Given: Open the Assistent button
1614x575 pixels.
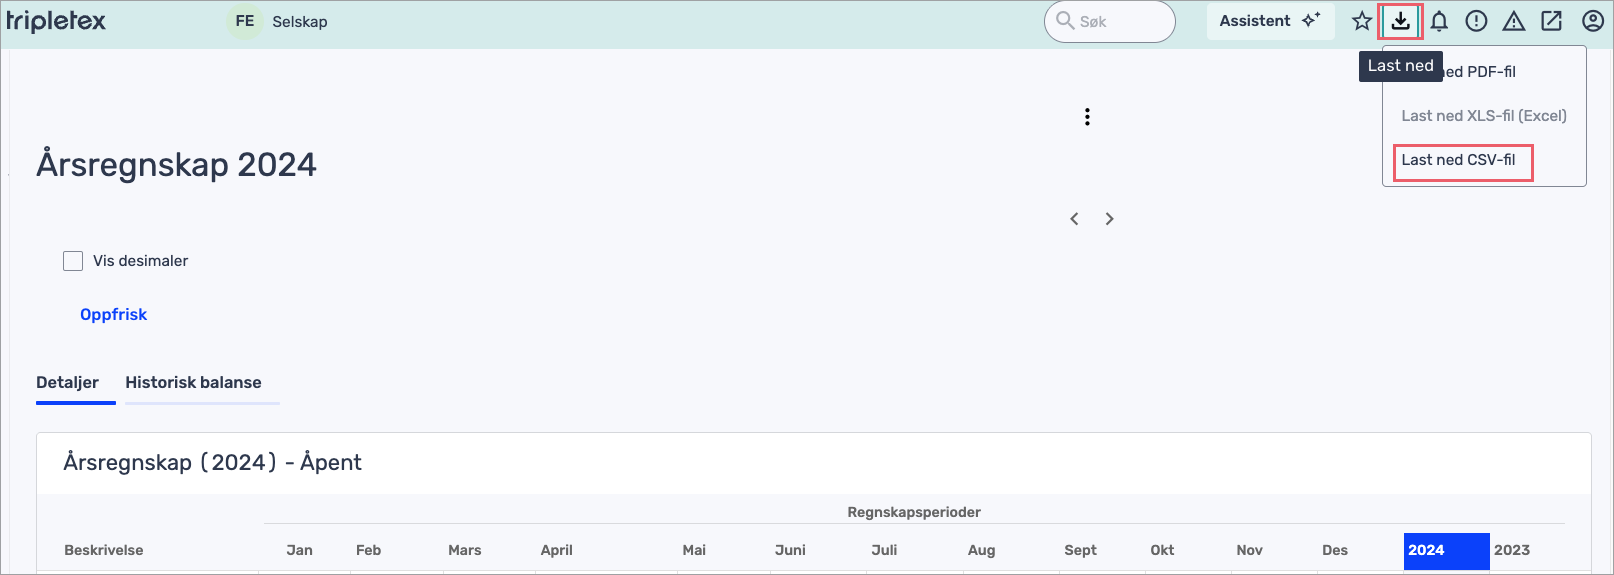Looking at the screenshot, I should pyautogui.click(x=1269, y=21).
